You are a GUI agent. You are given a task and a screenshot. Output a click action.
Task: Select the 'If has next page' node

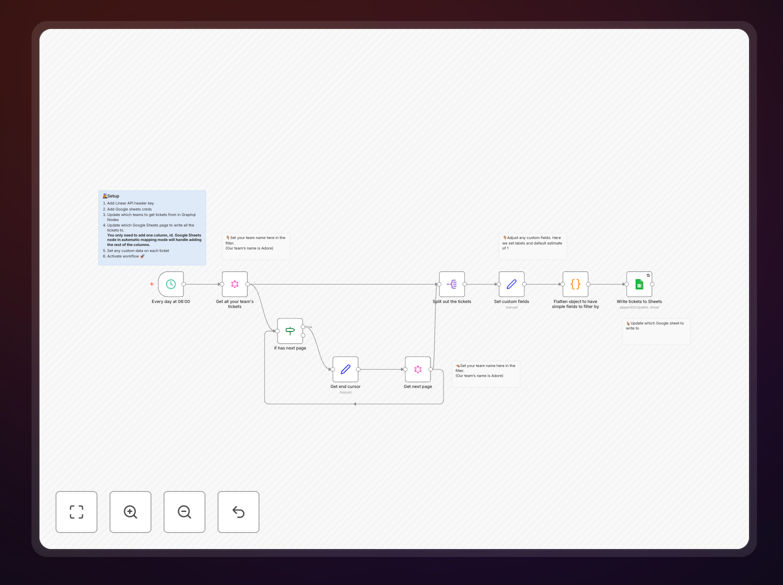290,331
